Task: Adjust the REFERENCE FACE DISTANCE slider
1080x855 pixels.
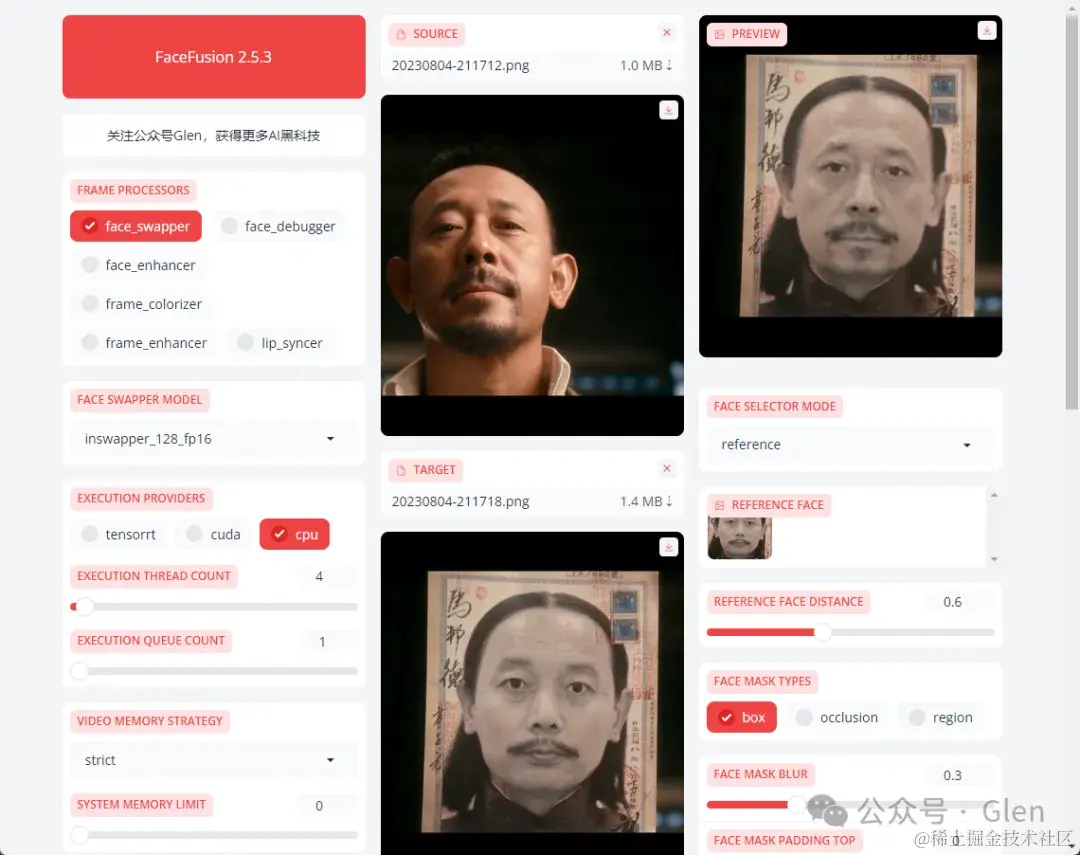Action: [x=822, y=632]
